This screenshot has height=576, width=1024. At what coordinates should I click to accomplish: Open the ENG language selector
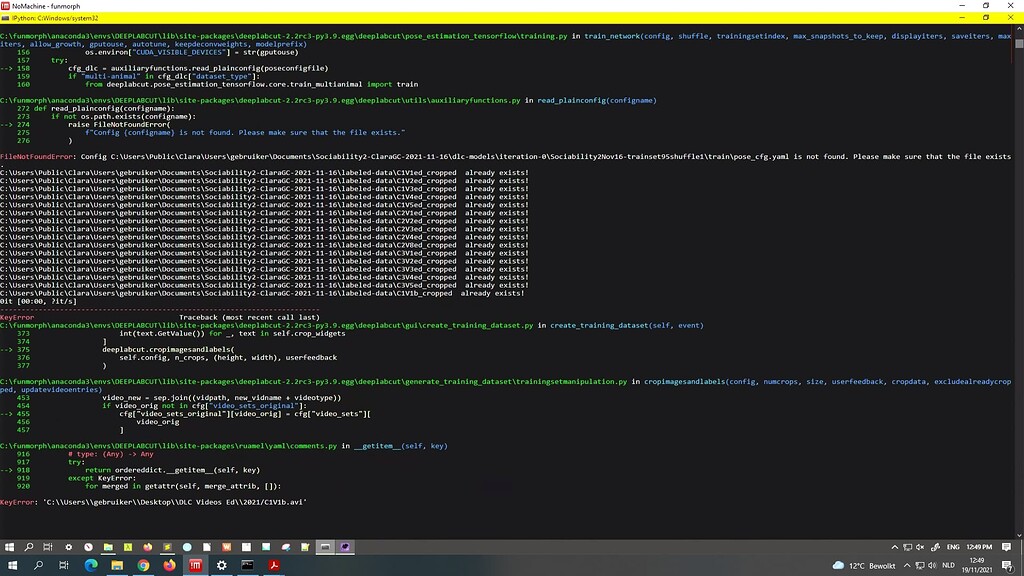click(x=954, y=547)
